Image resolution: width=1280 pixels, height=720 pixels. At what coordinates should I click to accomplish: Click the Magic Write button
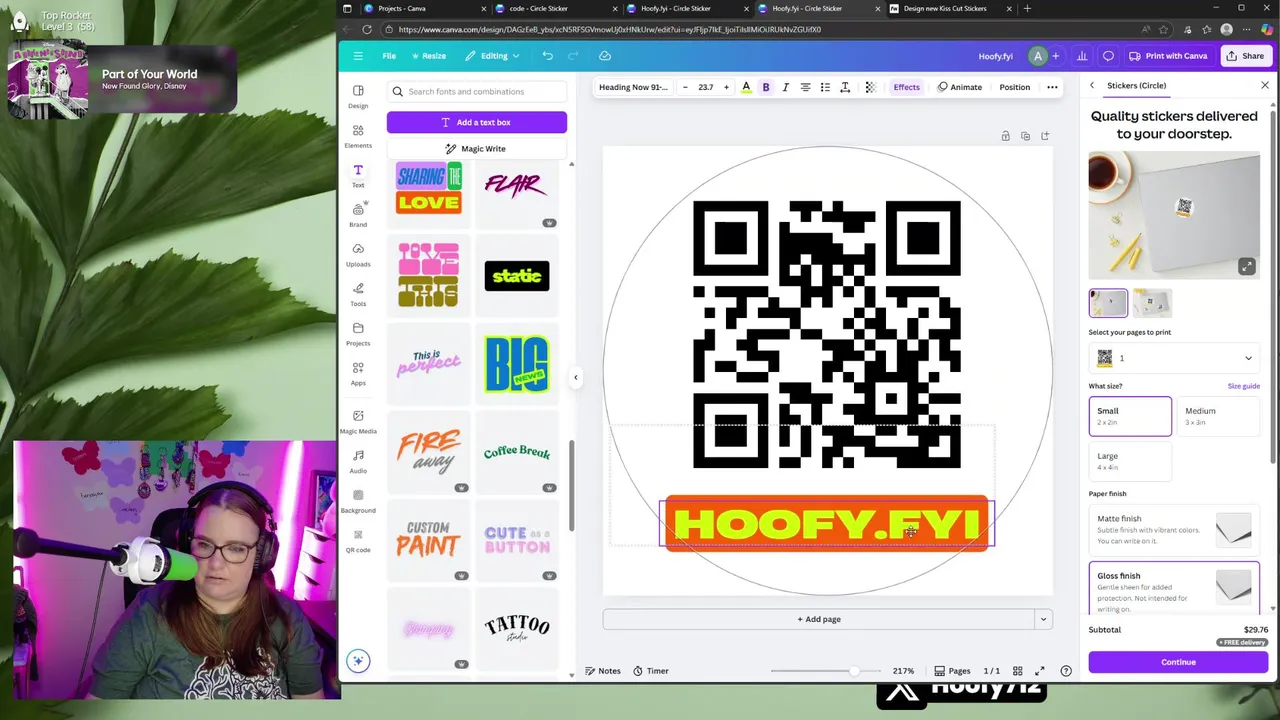click(477, 148)
